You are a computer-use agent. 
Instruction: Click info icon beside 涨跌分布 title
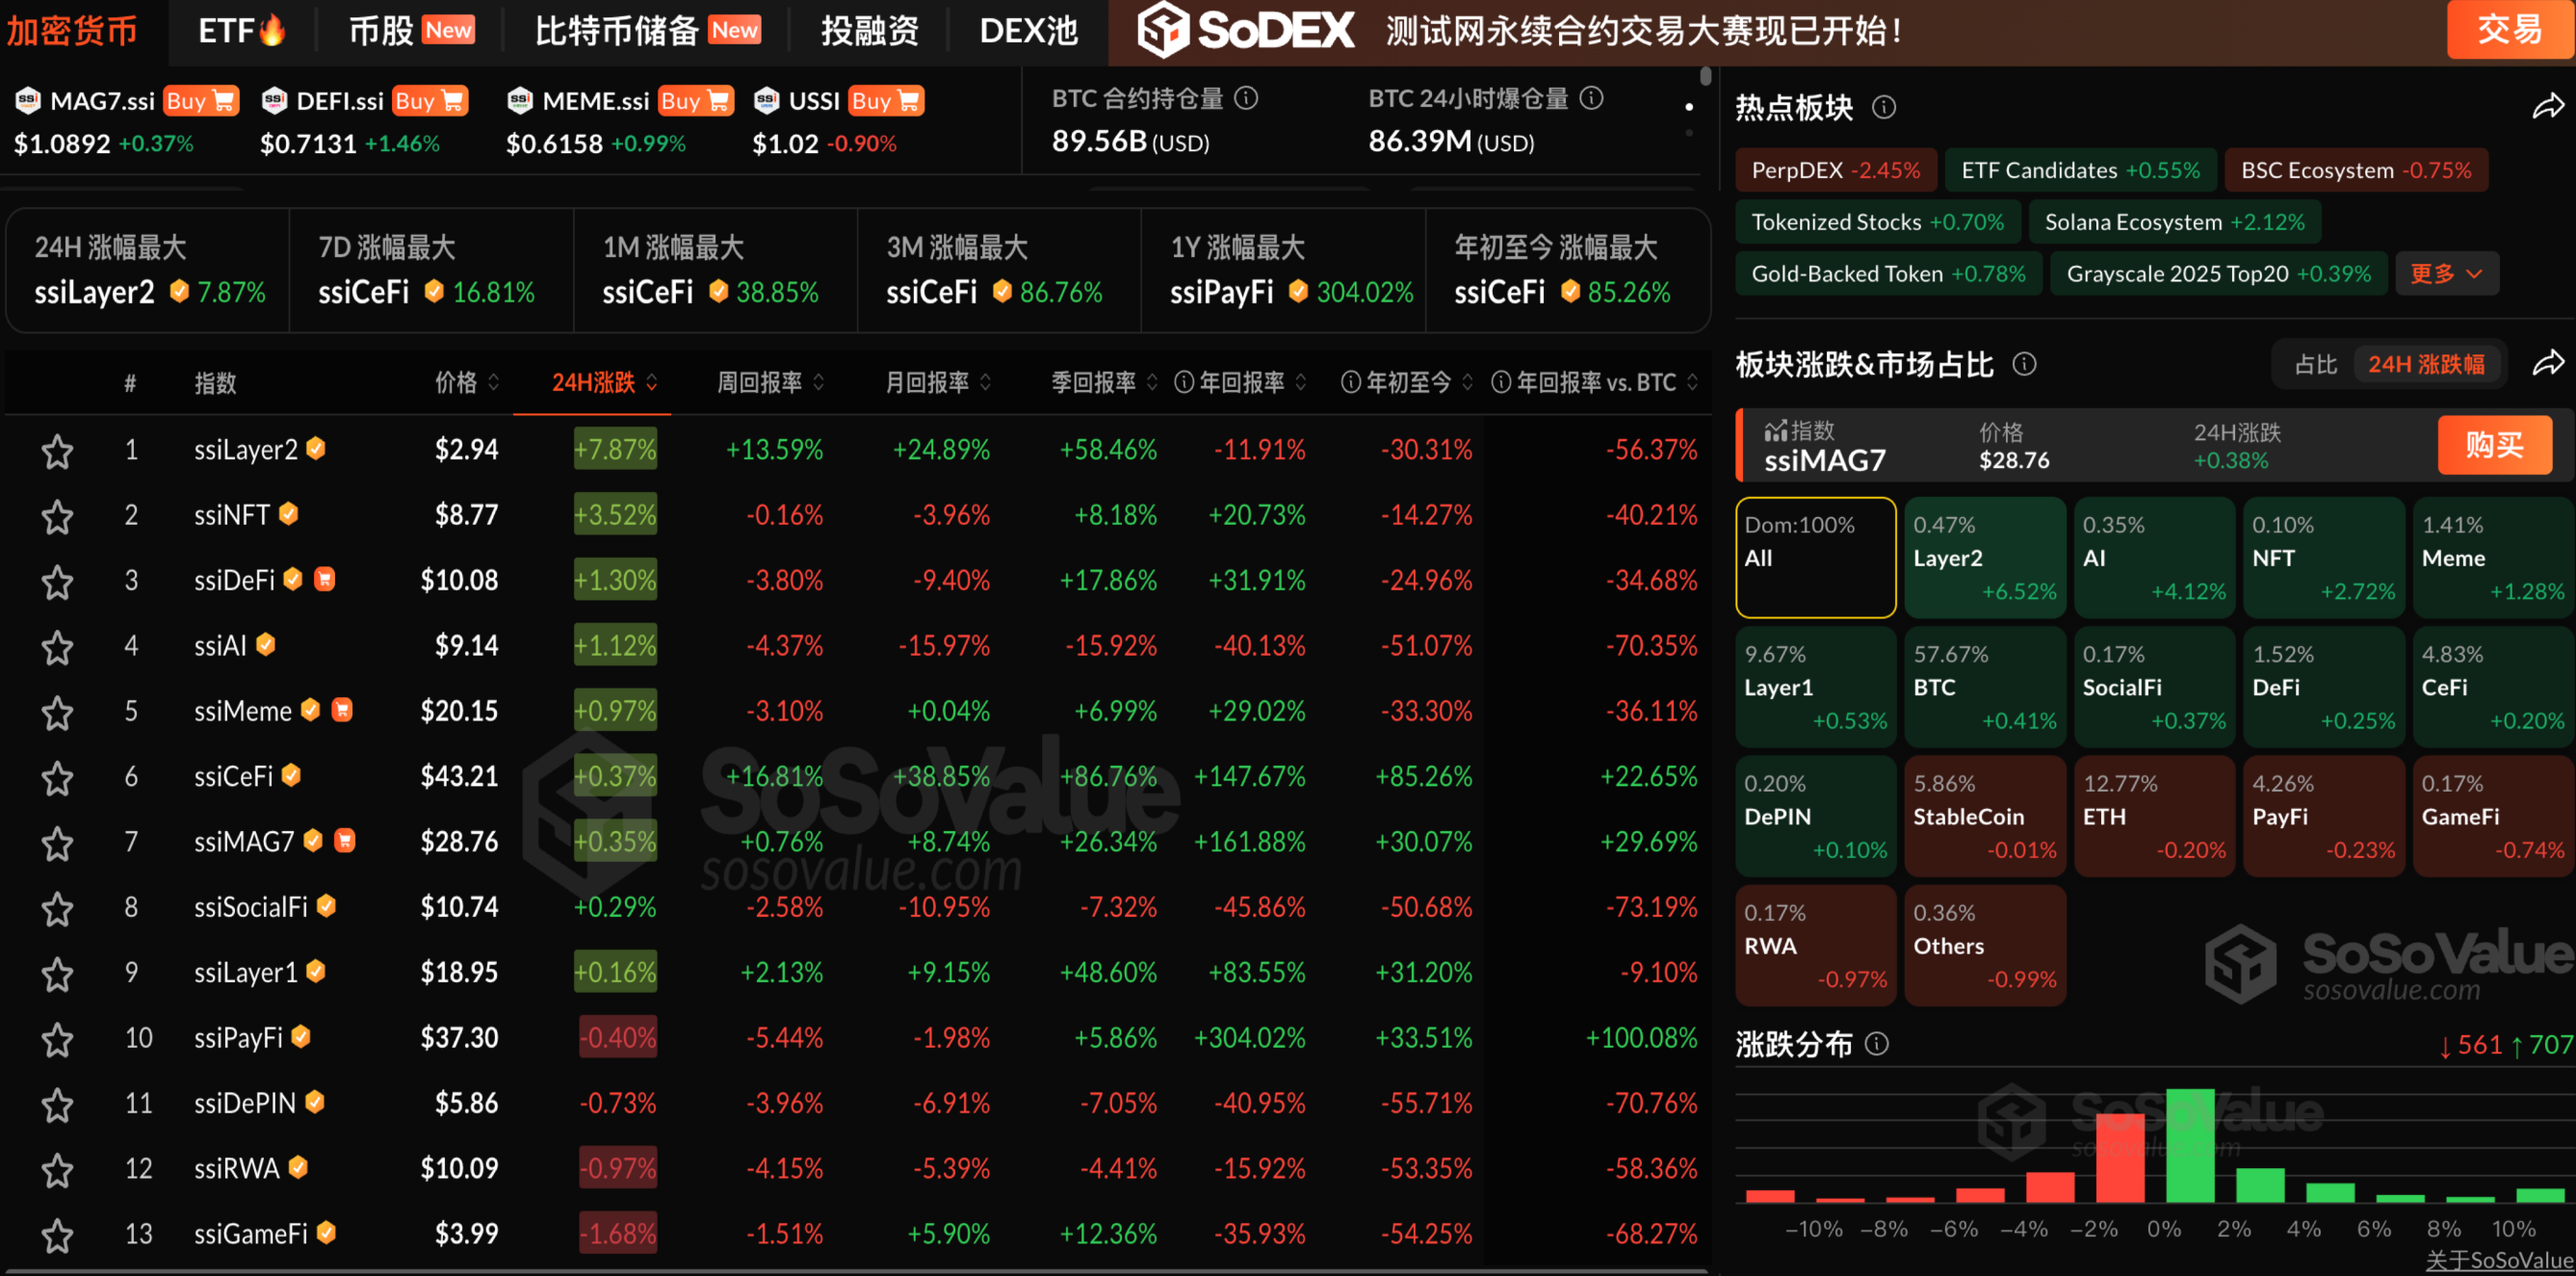[1877, 1044]
